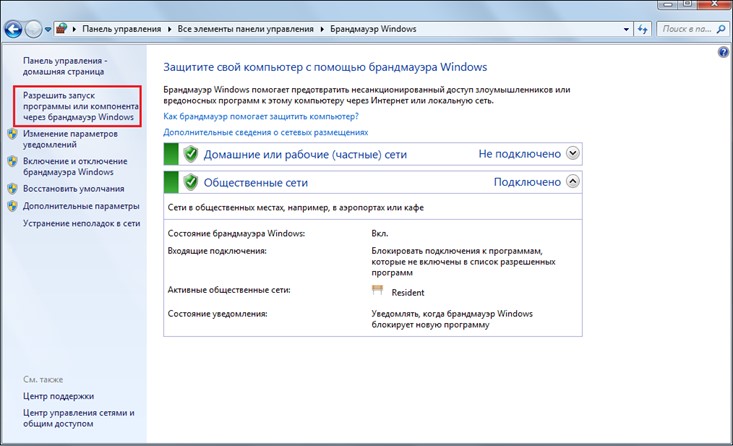Click the 'Вкл.' firewall state value
This screenshot has width=733, height=446.
pos(380,233)
